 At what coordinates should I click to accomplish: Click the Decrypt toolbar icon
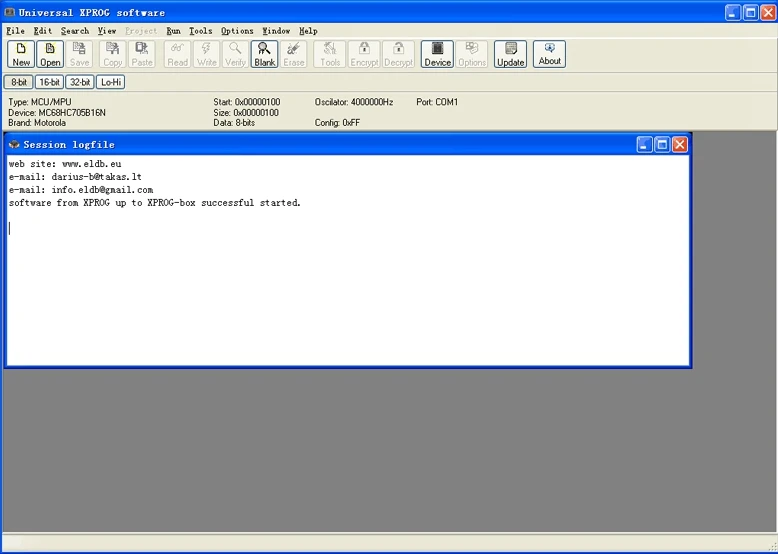tap(398, 54)
